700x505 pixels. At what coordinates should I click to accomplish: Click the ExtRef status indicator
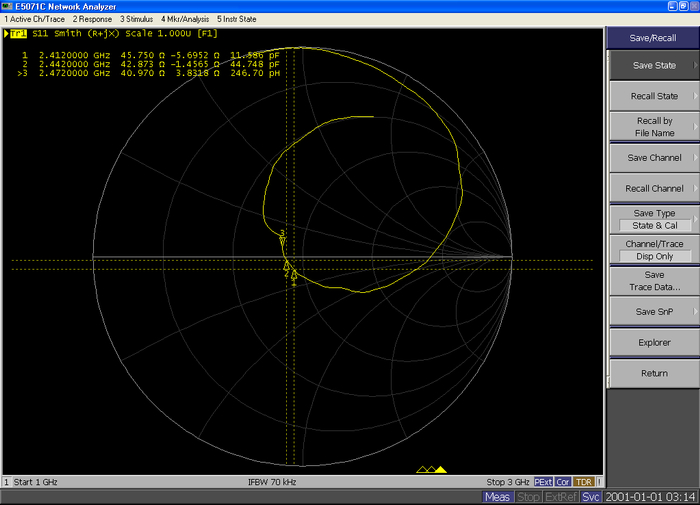(561, 497)
